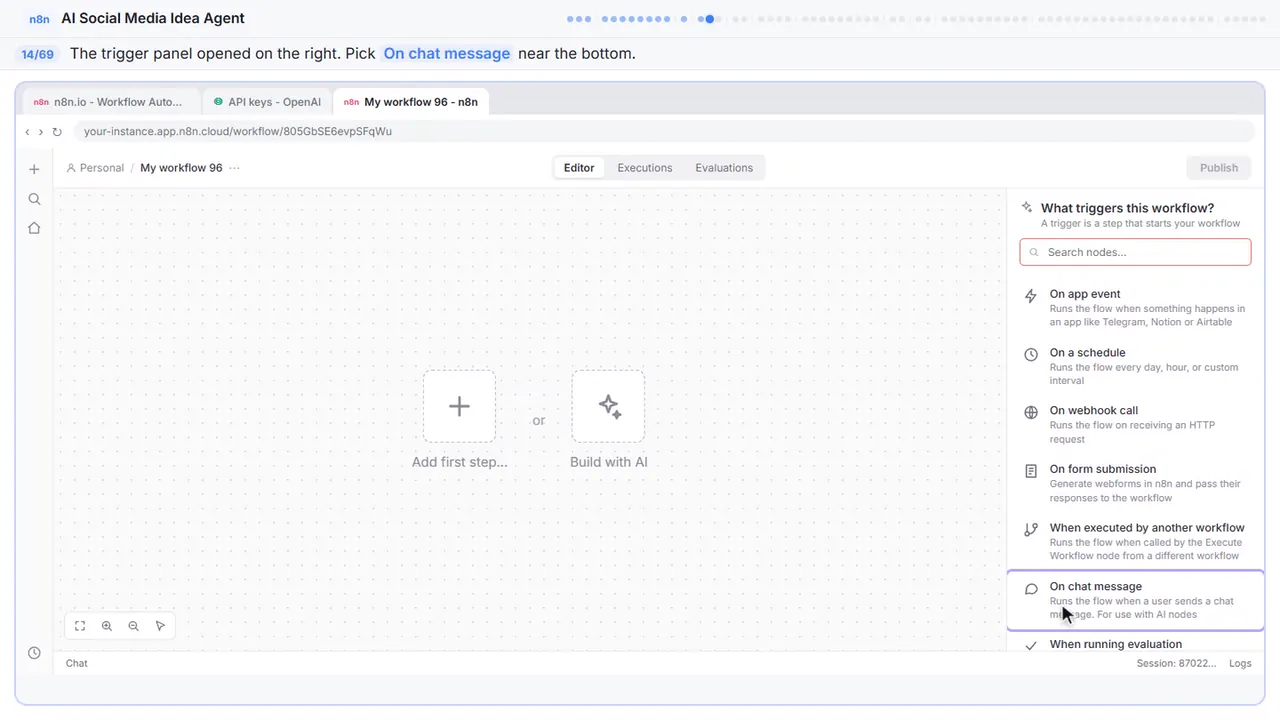Choose the On webhook call label

(x=1094, y=410)
